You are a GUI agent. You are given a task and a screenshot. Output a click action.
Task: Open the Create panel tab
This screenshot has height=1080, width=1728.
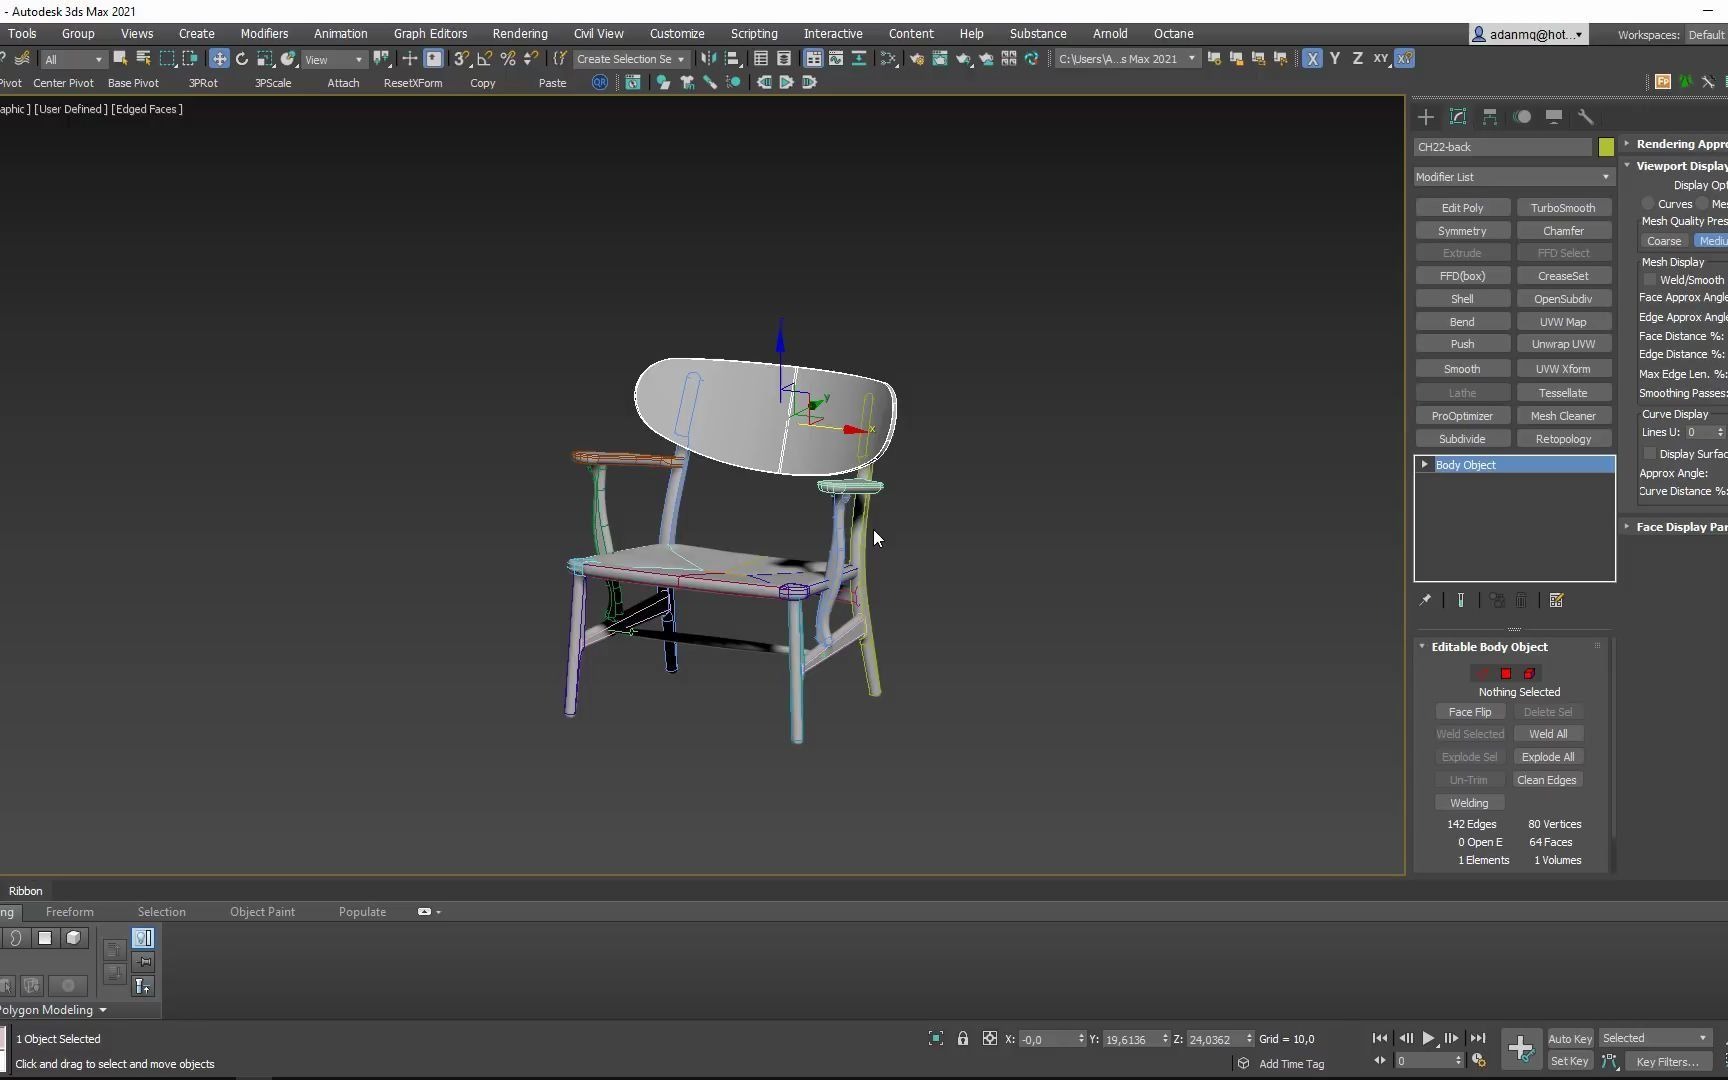[x=1426, y=117]
